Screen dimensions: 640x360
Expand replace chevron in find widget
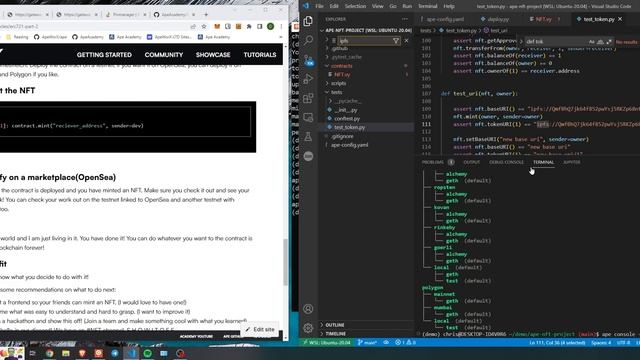pyautogui.click(x=521, y=42)
